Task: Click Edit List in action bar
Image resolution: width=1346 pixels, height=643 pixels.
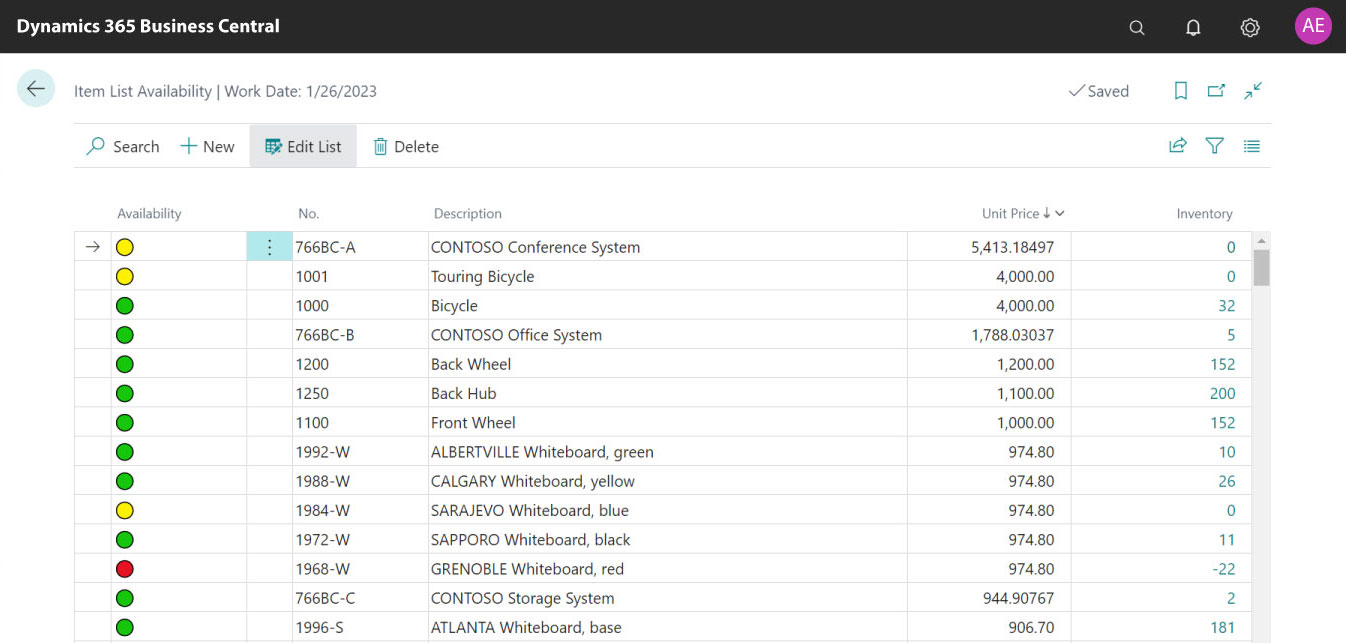Action: click(303, 147)
